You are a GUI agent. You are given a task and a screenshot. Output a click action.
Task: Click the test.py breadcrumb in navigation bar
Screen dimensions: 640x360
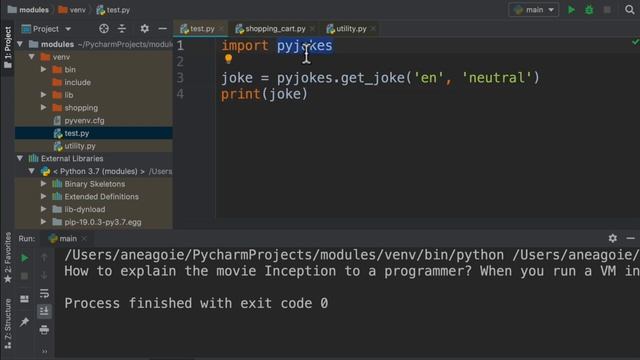tap(113, 10)
